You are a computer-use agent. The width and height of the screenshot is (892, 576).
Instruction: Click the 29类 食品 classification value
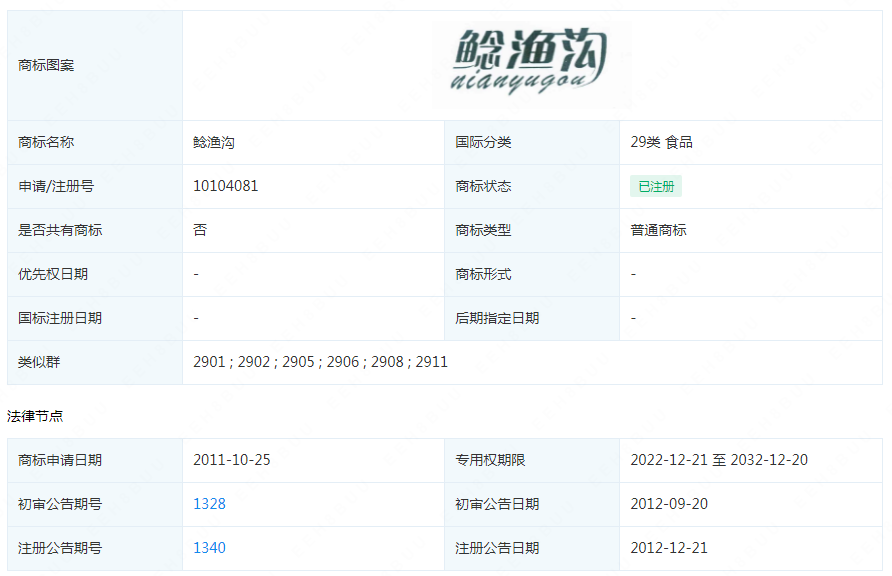click(x=661, y=142)
